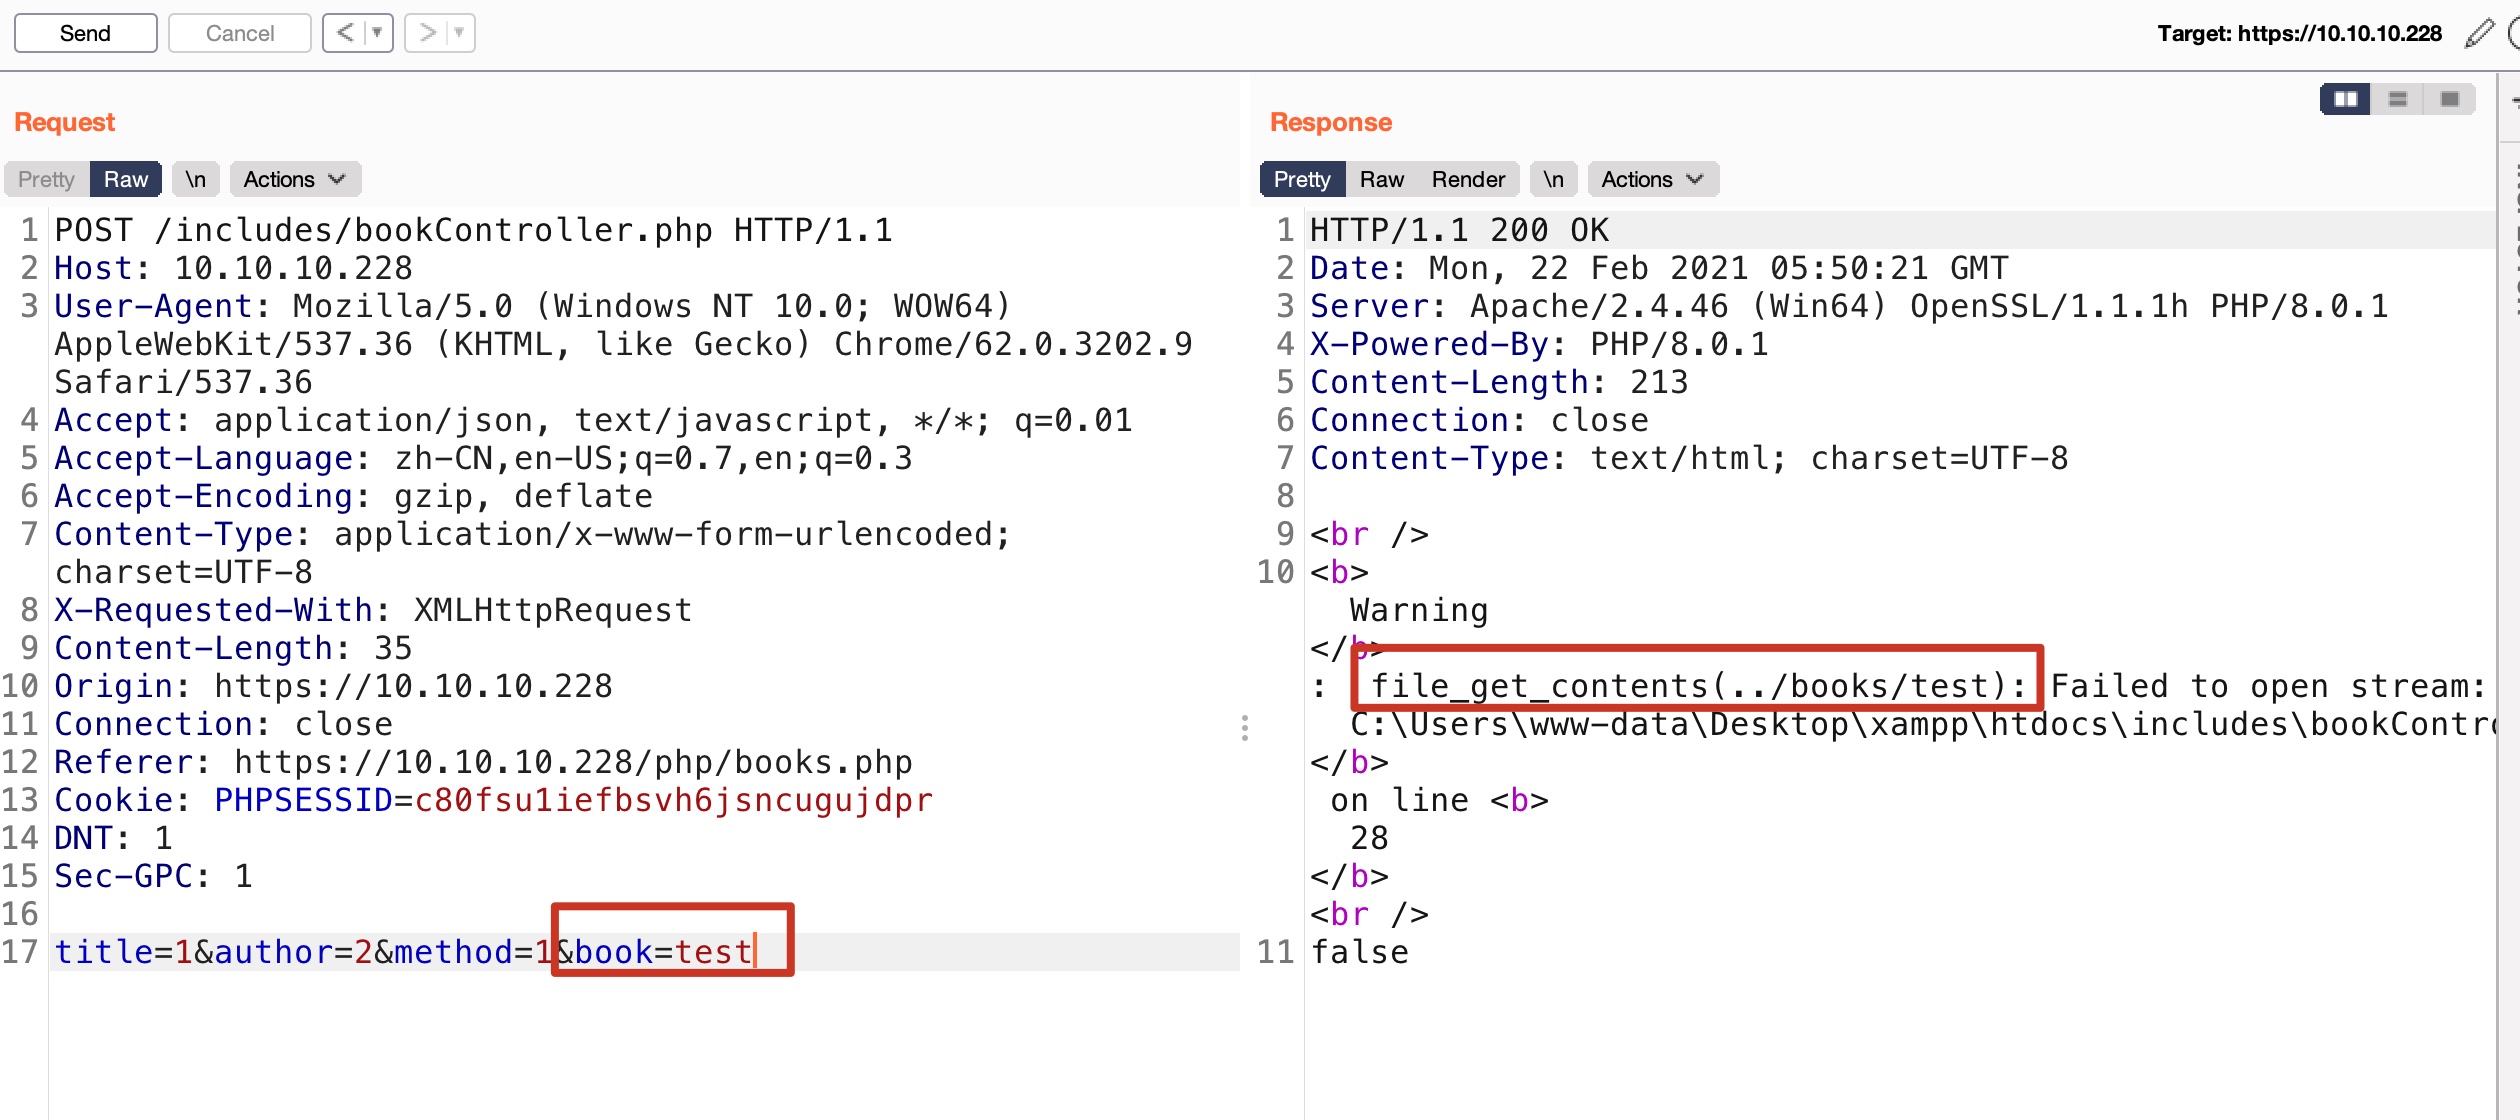Click the help circle icon at top right

pyautogui.click(x=2514, y=33)
